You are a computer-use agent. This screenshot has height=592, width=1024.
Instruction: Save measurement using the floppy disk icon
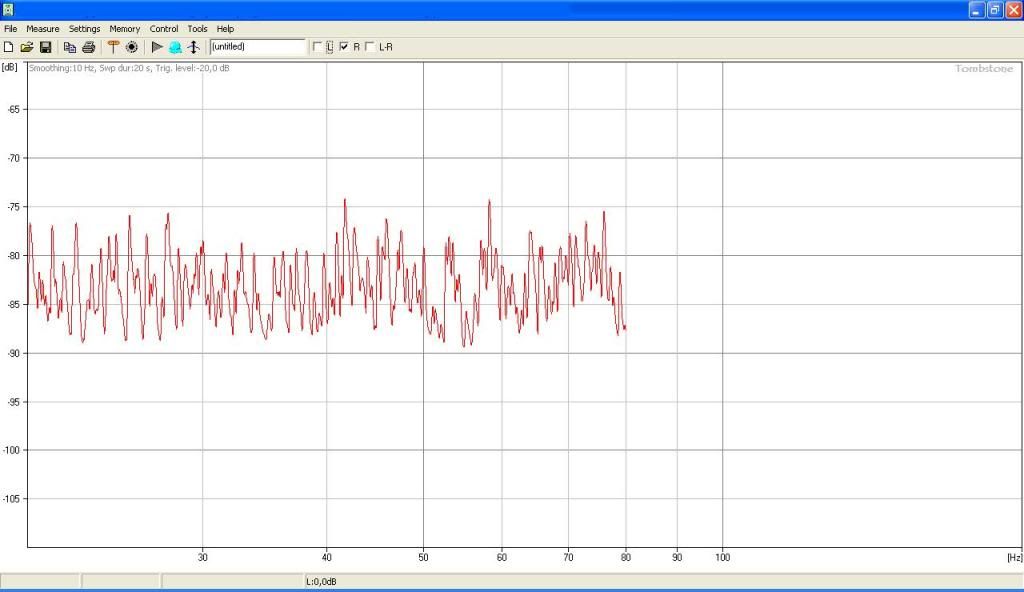click(x=45, y=47)
